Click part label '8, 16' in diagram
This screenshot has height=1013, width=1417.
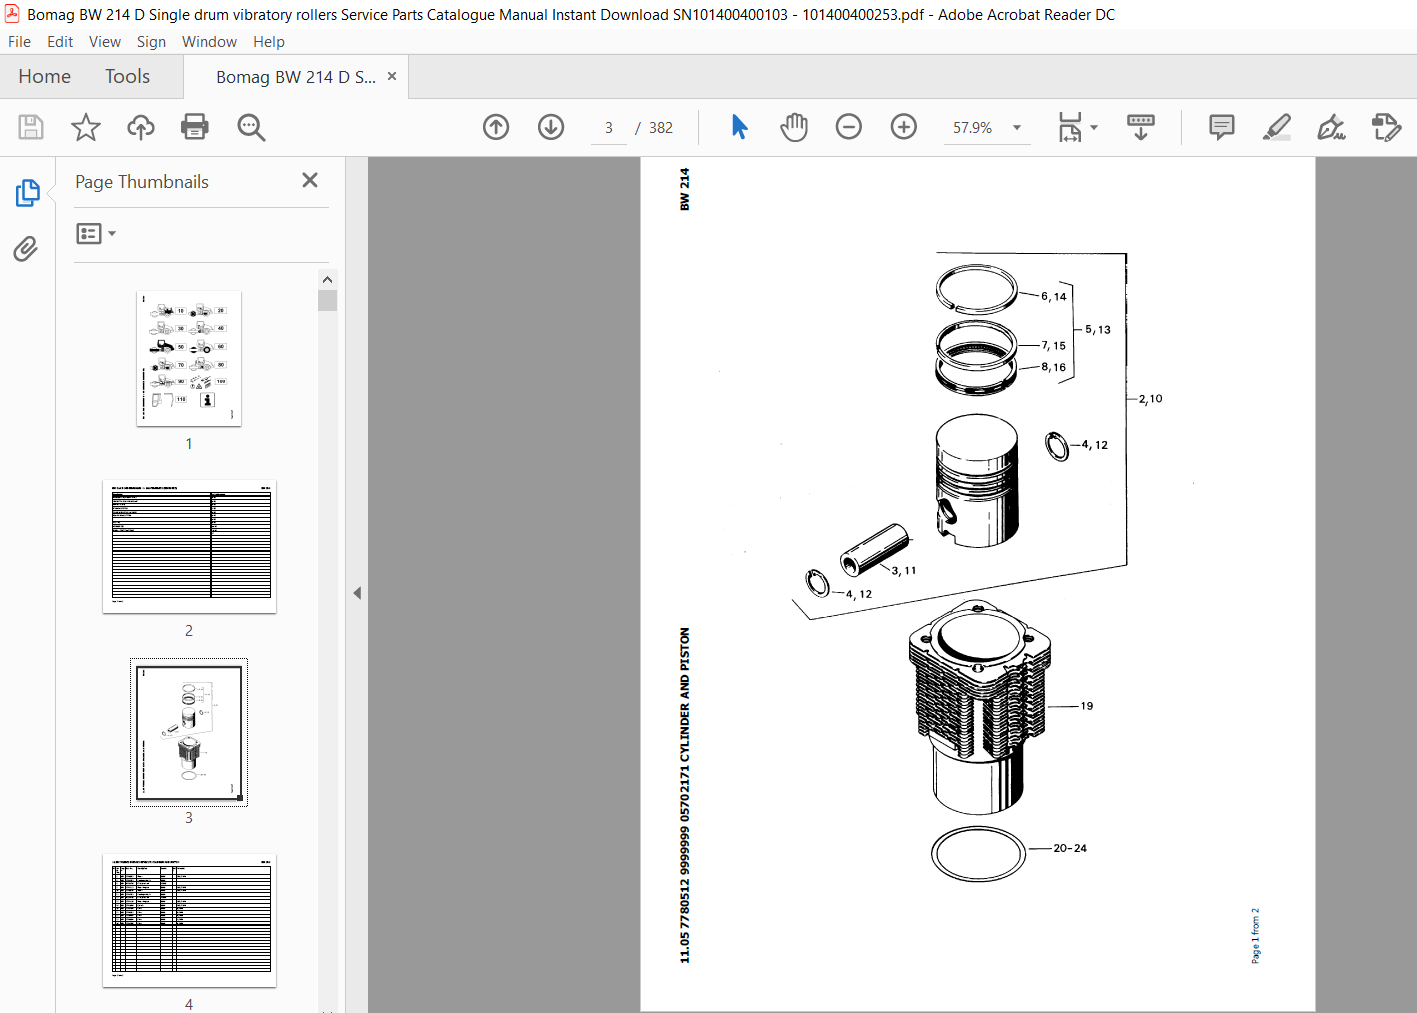[1054, 367]
